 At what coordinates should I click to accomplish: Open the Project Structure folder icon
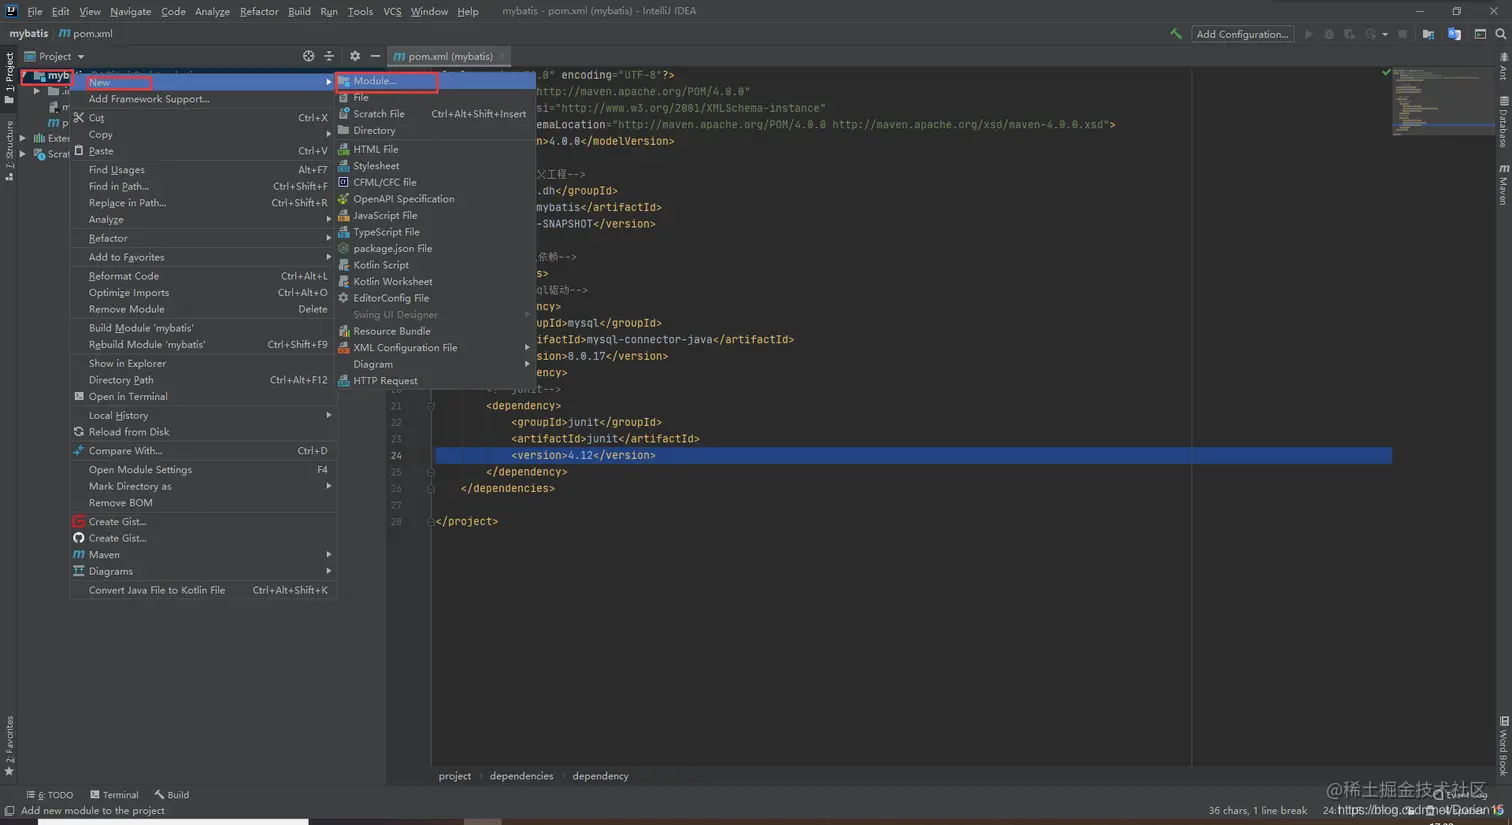(1428, 34)
